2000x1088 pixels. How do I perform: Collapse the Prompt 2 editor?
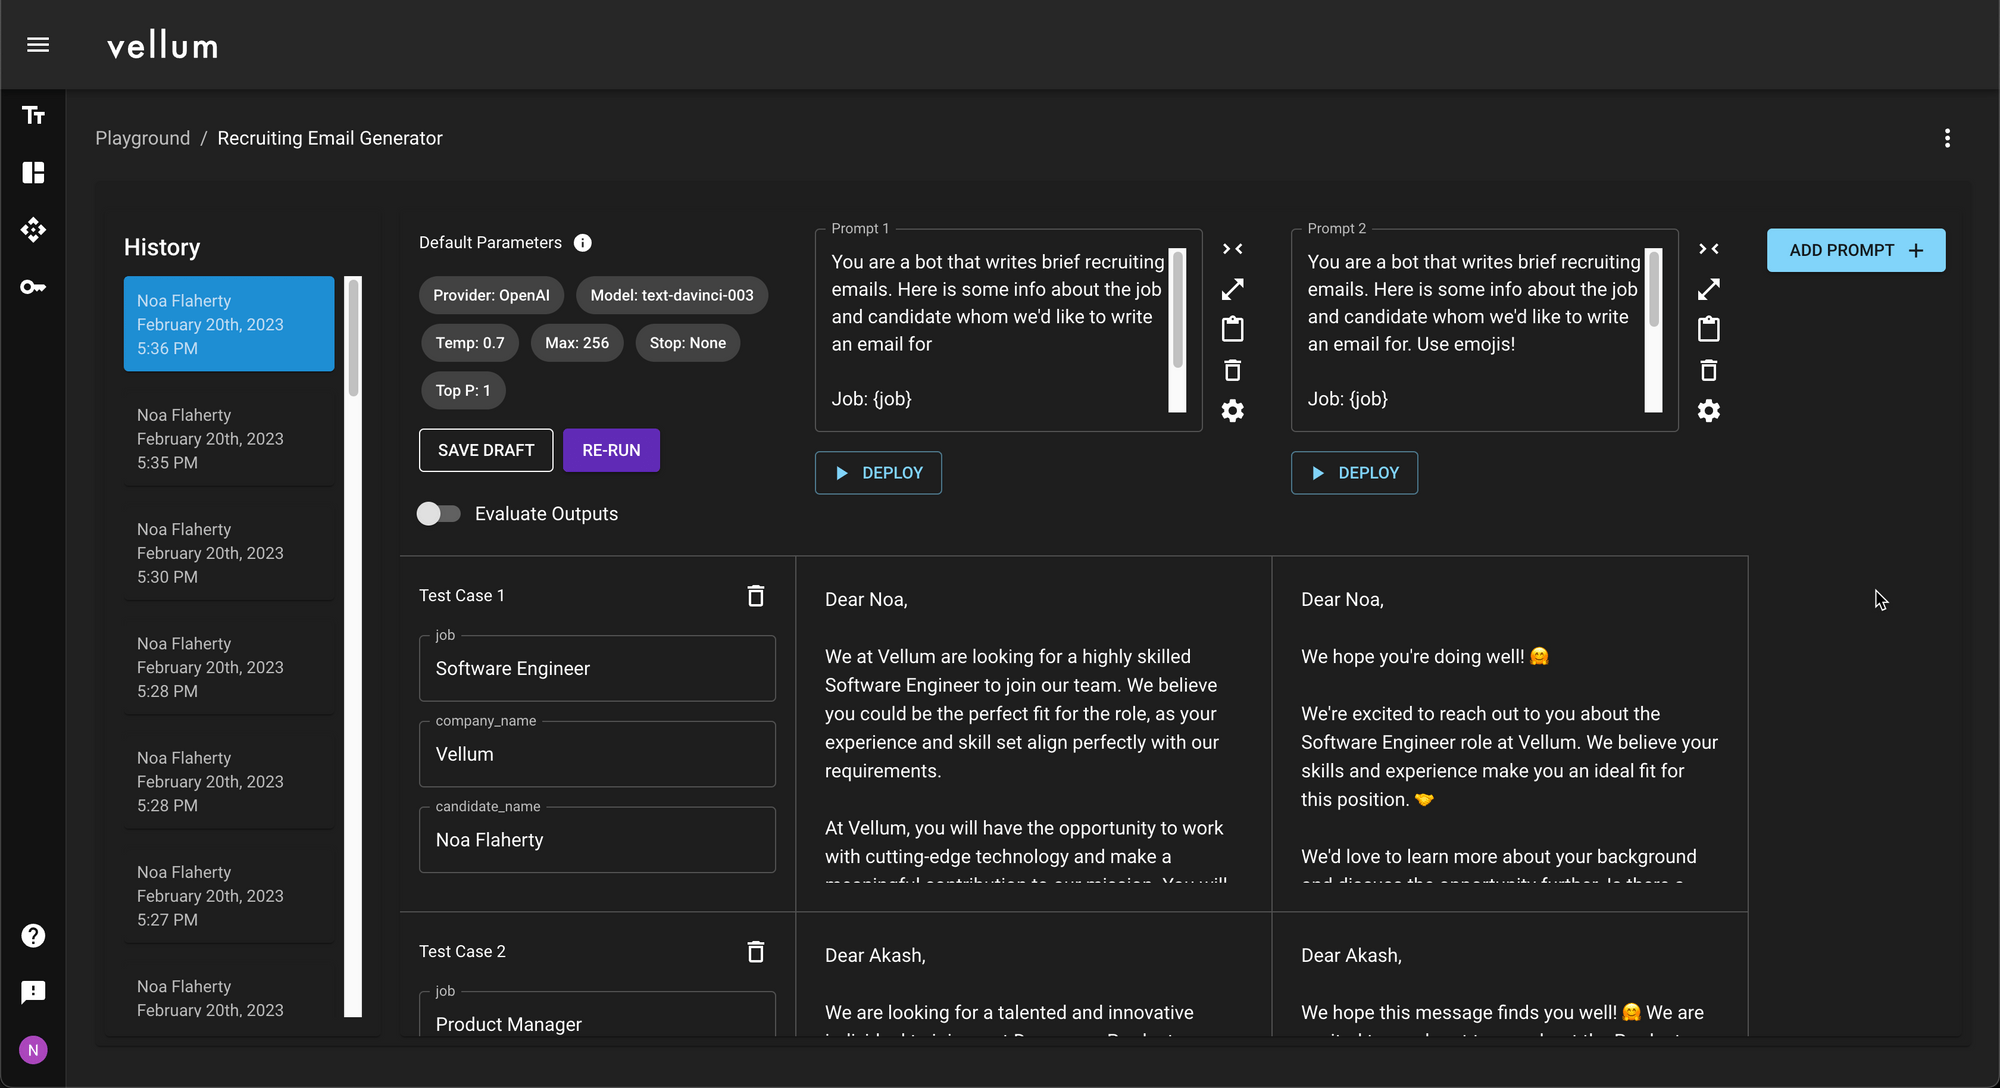click(x=1709, y=249)
